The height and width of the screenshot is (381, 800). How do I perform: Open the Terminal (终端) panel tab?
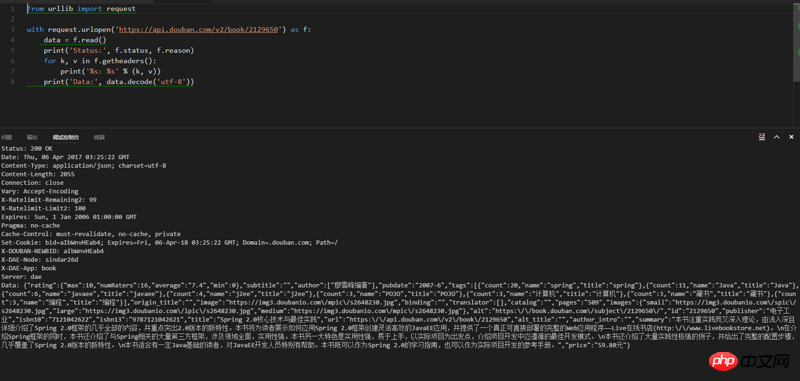click(x=99, y=137)
